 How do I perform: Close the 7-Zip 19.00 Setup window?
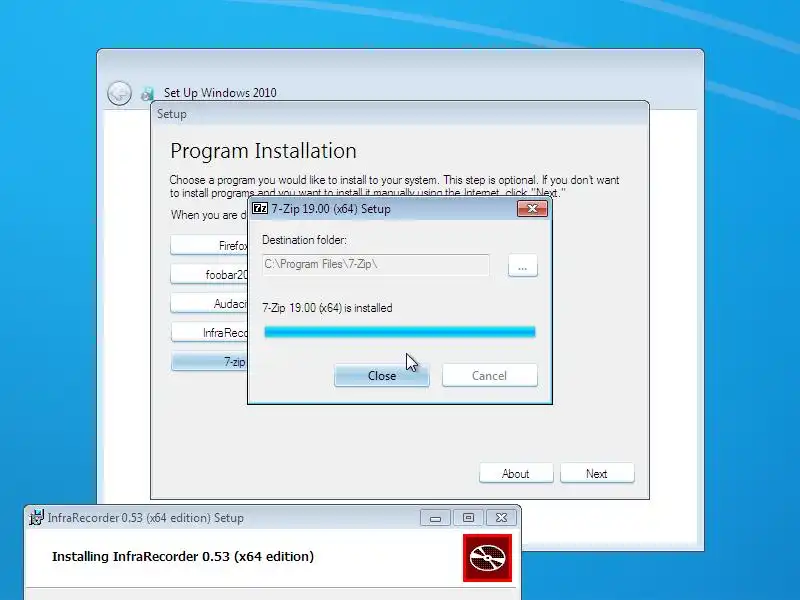click(532, 208)
